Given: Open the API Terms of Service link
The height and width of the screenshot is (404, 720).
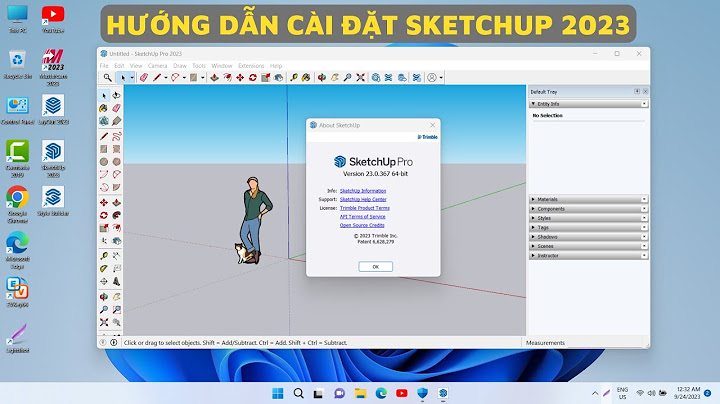Looking at the screenshot, I should tap(363, 217).
